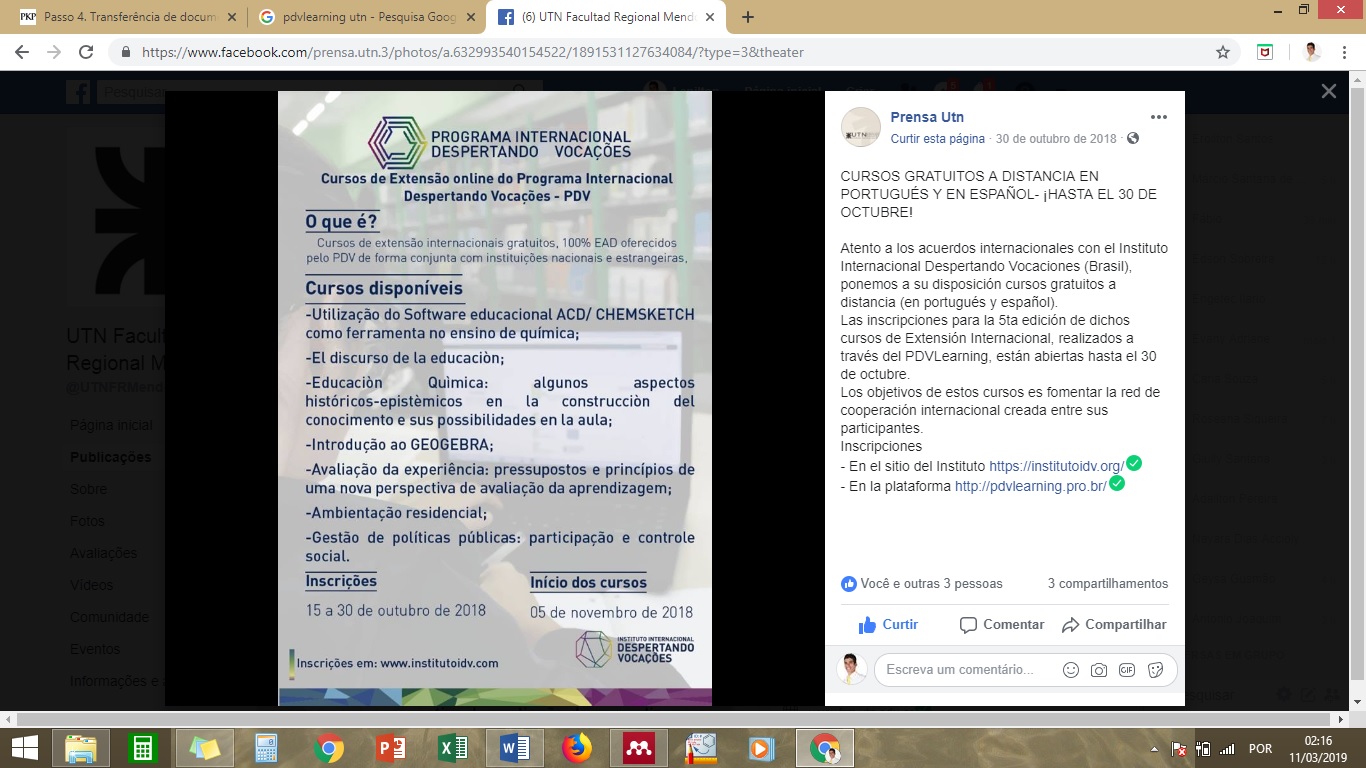Click the emoji icon in comment box

click(x=1071, y=670)
